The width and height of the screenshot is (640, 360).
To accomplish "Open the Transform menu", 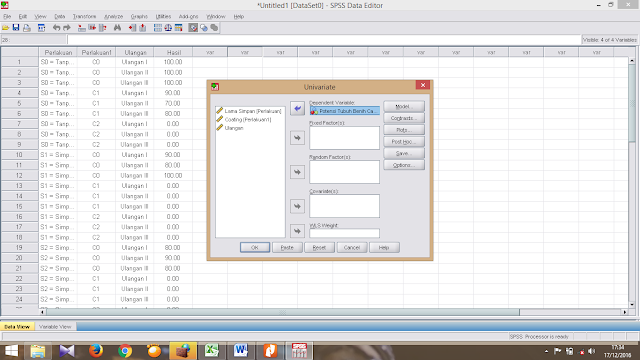I will tap(84, 16).
